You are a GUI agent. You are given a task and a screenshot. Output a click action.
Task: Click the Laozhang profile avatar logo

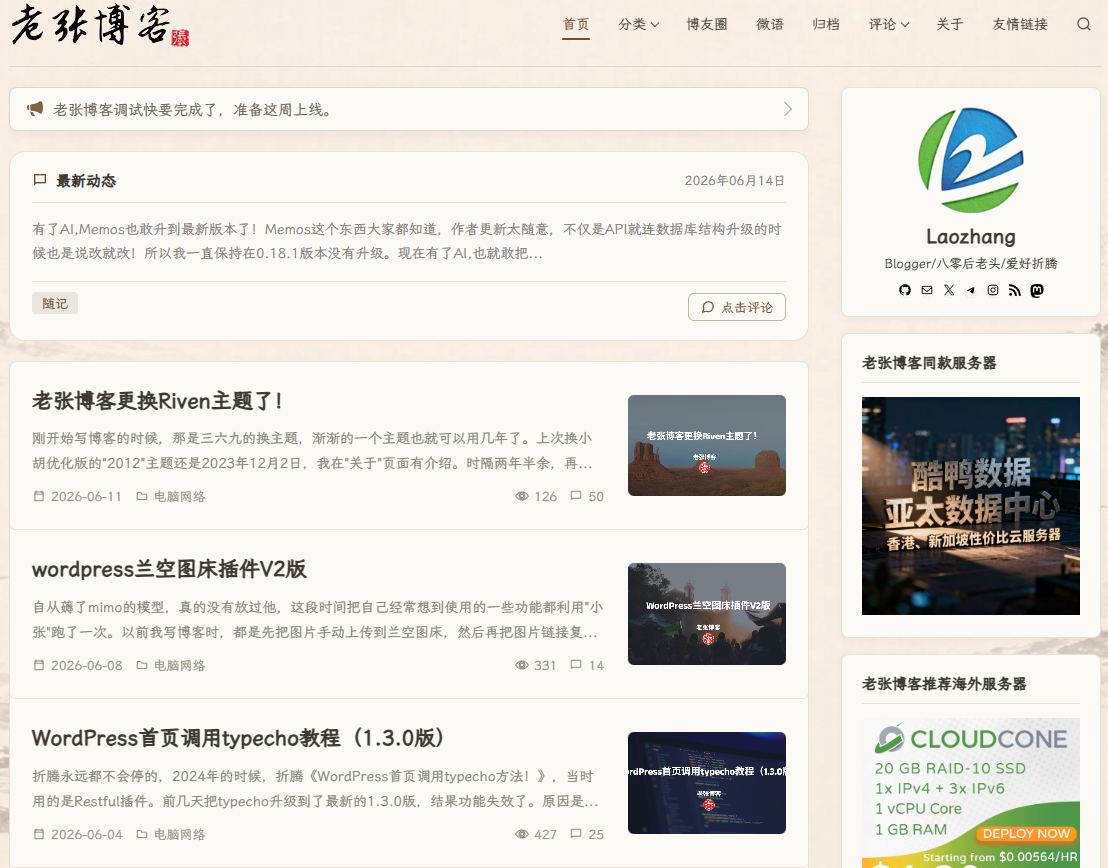[x=970, y=160]
